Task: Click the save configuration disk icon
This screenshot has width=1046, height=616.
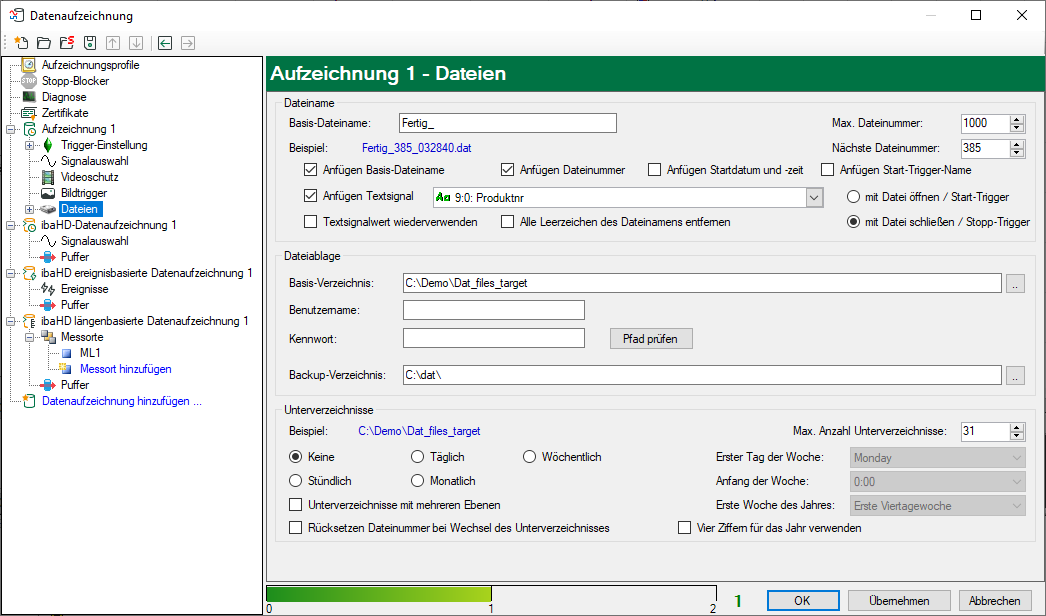Action: (89, 43)
